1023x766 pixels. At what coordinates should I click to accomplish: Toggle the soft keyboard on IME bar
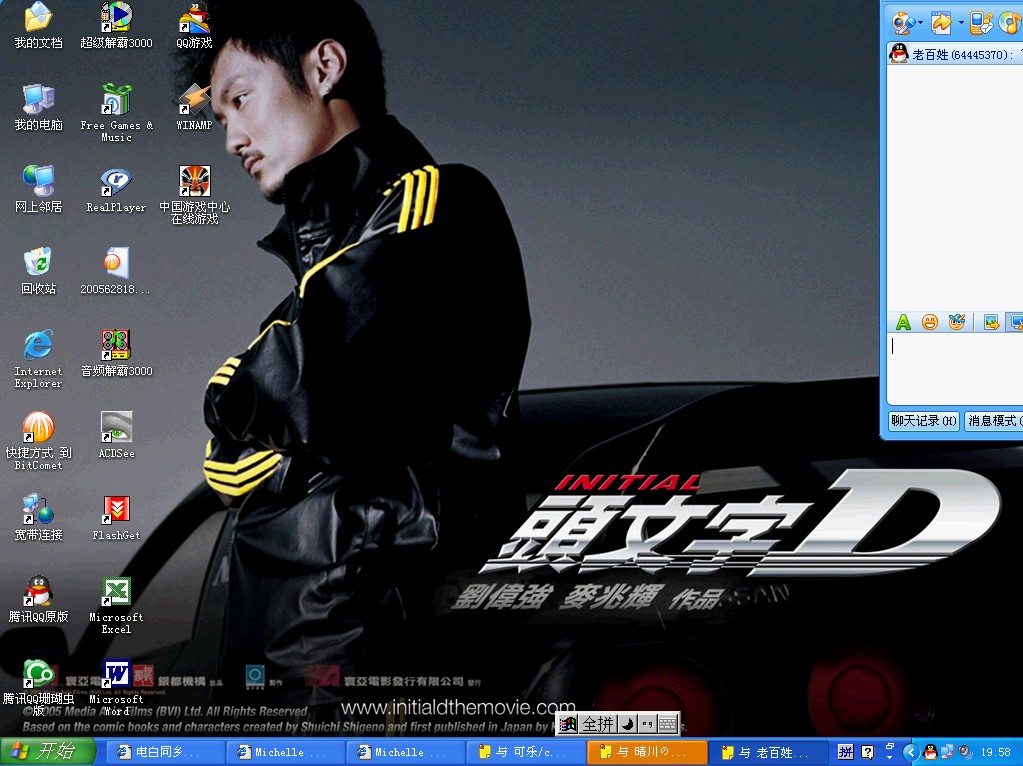click(x=667, y=724)
